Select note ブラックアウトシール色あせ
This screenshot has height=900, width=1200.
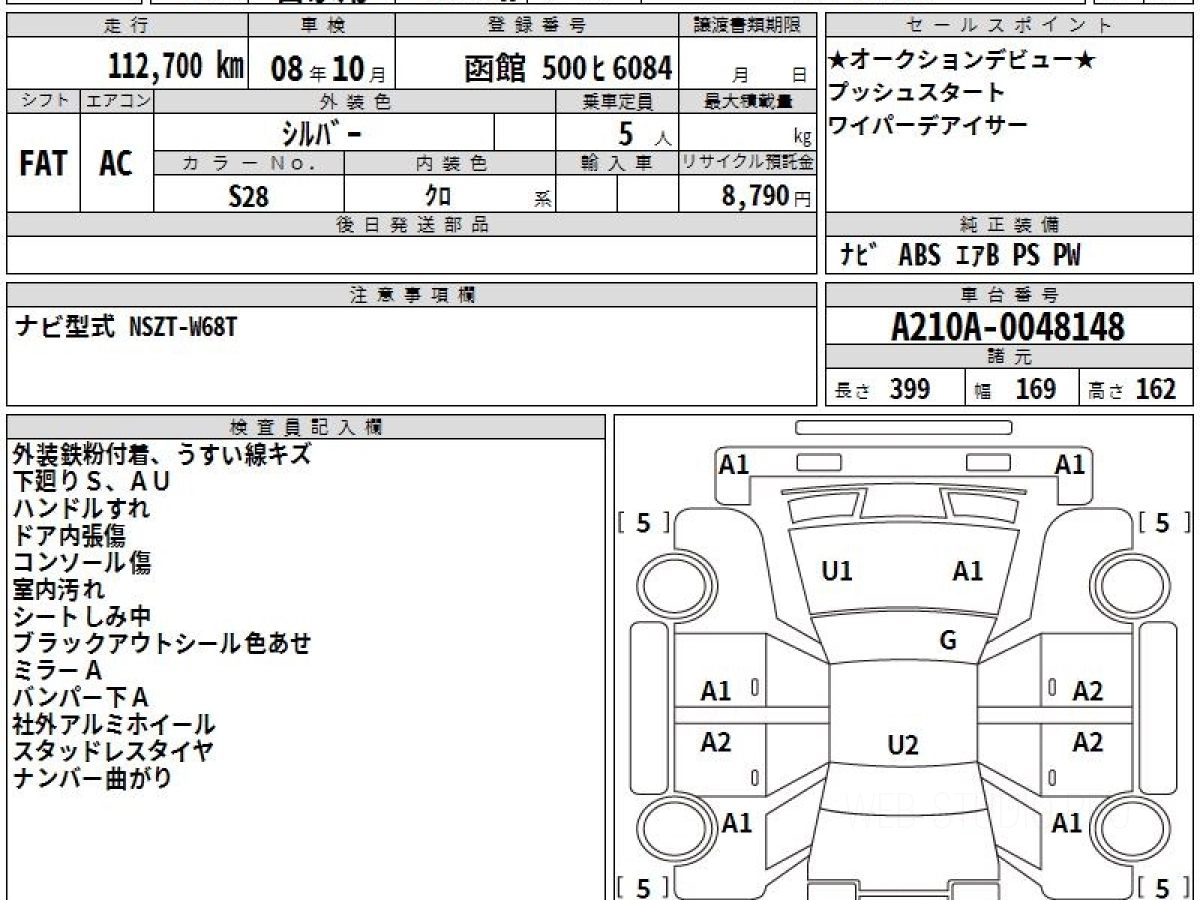point(162,643)
